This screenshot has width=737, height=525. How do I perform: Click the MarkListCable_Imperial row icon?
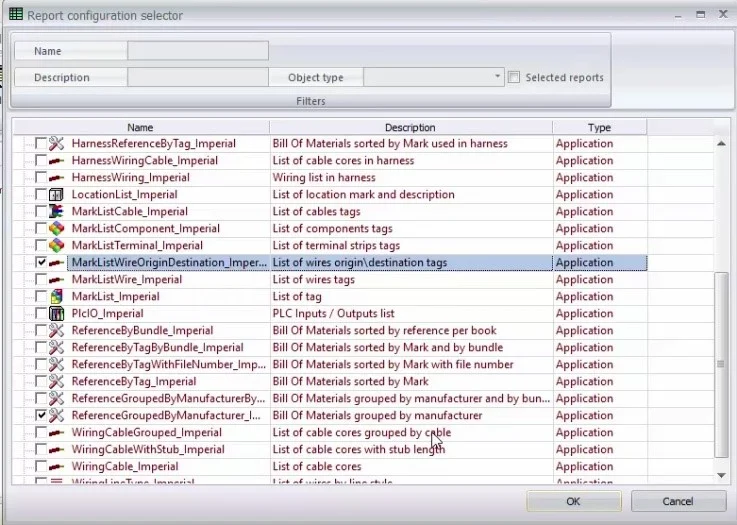[57, 212]
